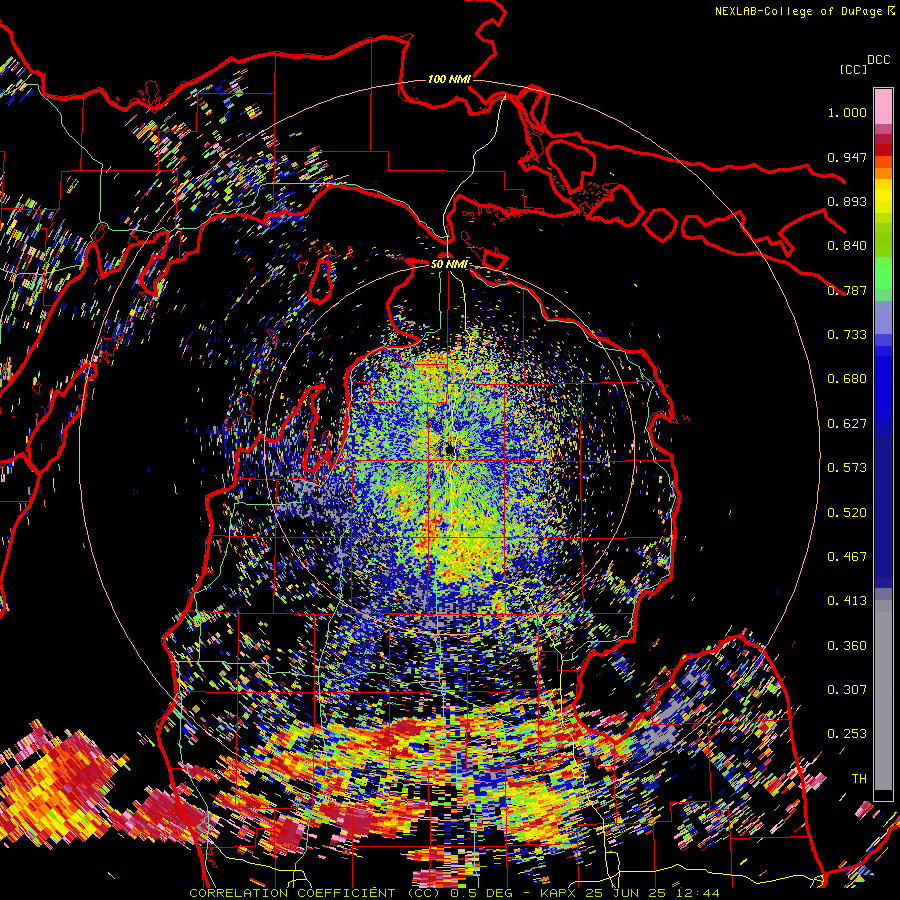Click the TH threshold legend label
Image resolution: width=900 pixels, height=900 pixels.
coord(859,779)
